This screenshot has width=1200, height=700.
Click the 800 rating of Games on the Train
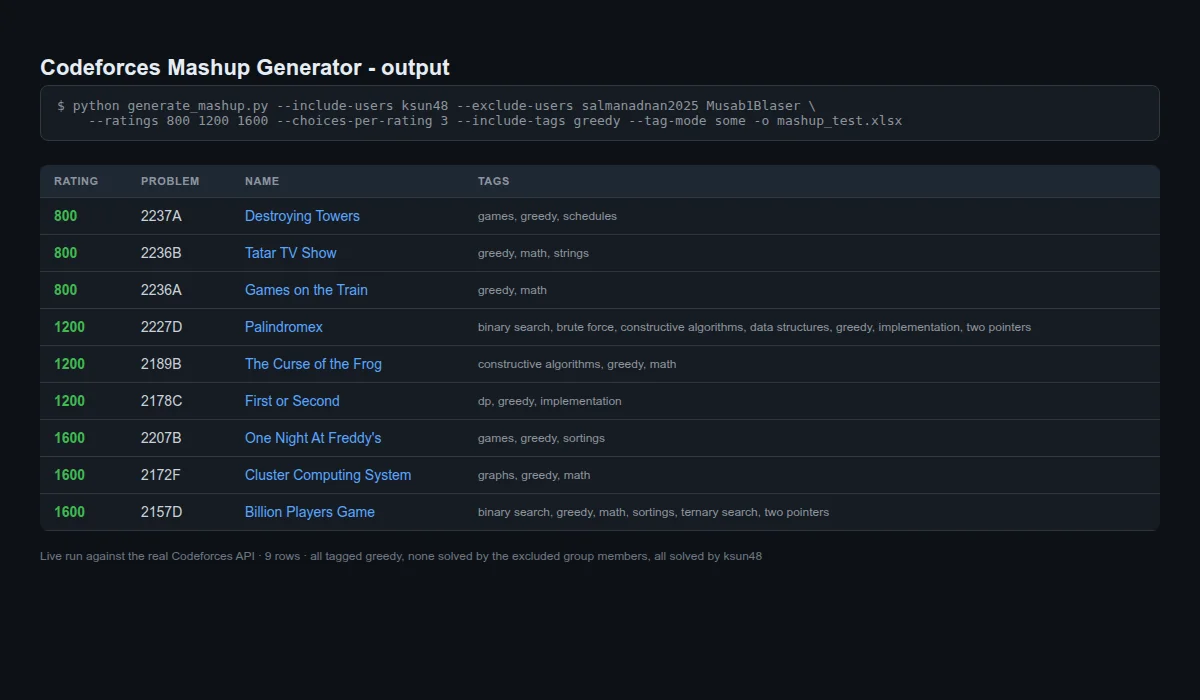(65, 290)
